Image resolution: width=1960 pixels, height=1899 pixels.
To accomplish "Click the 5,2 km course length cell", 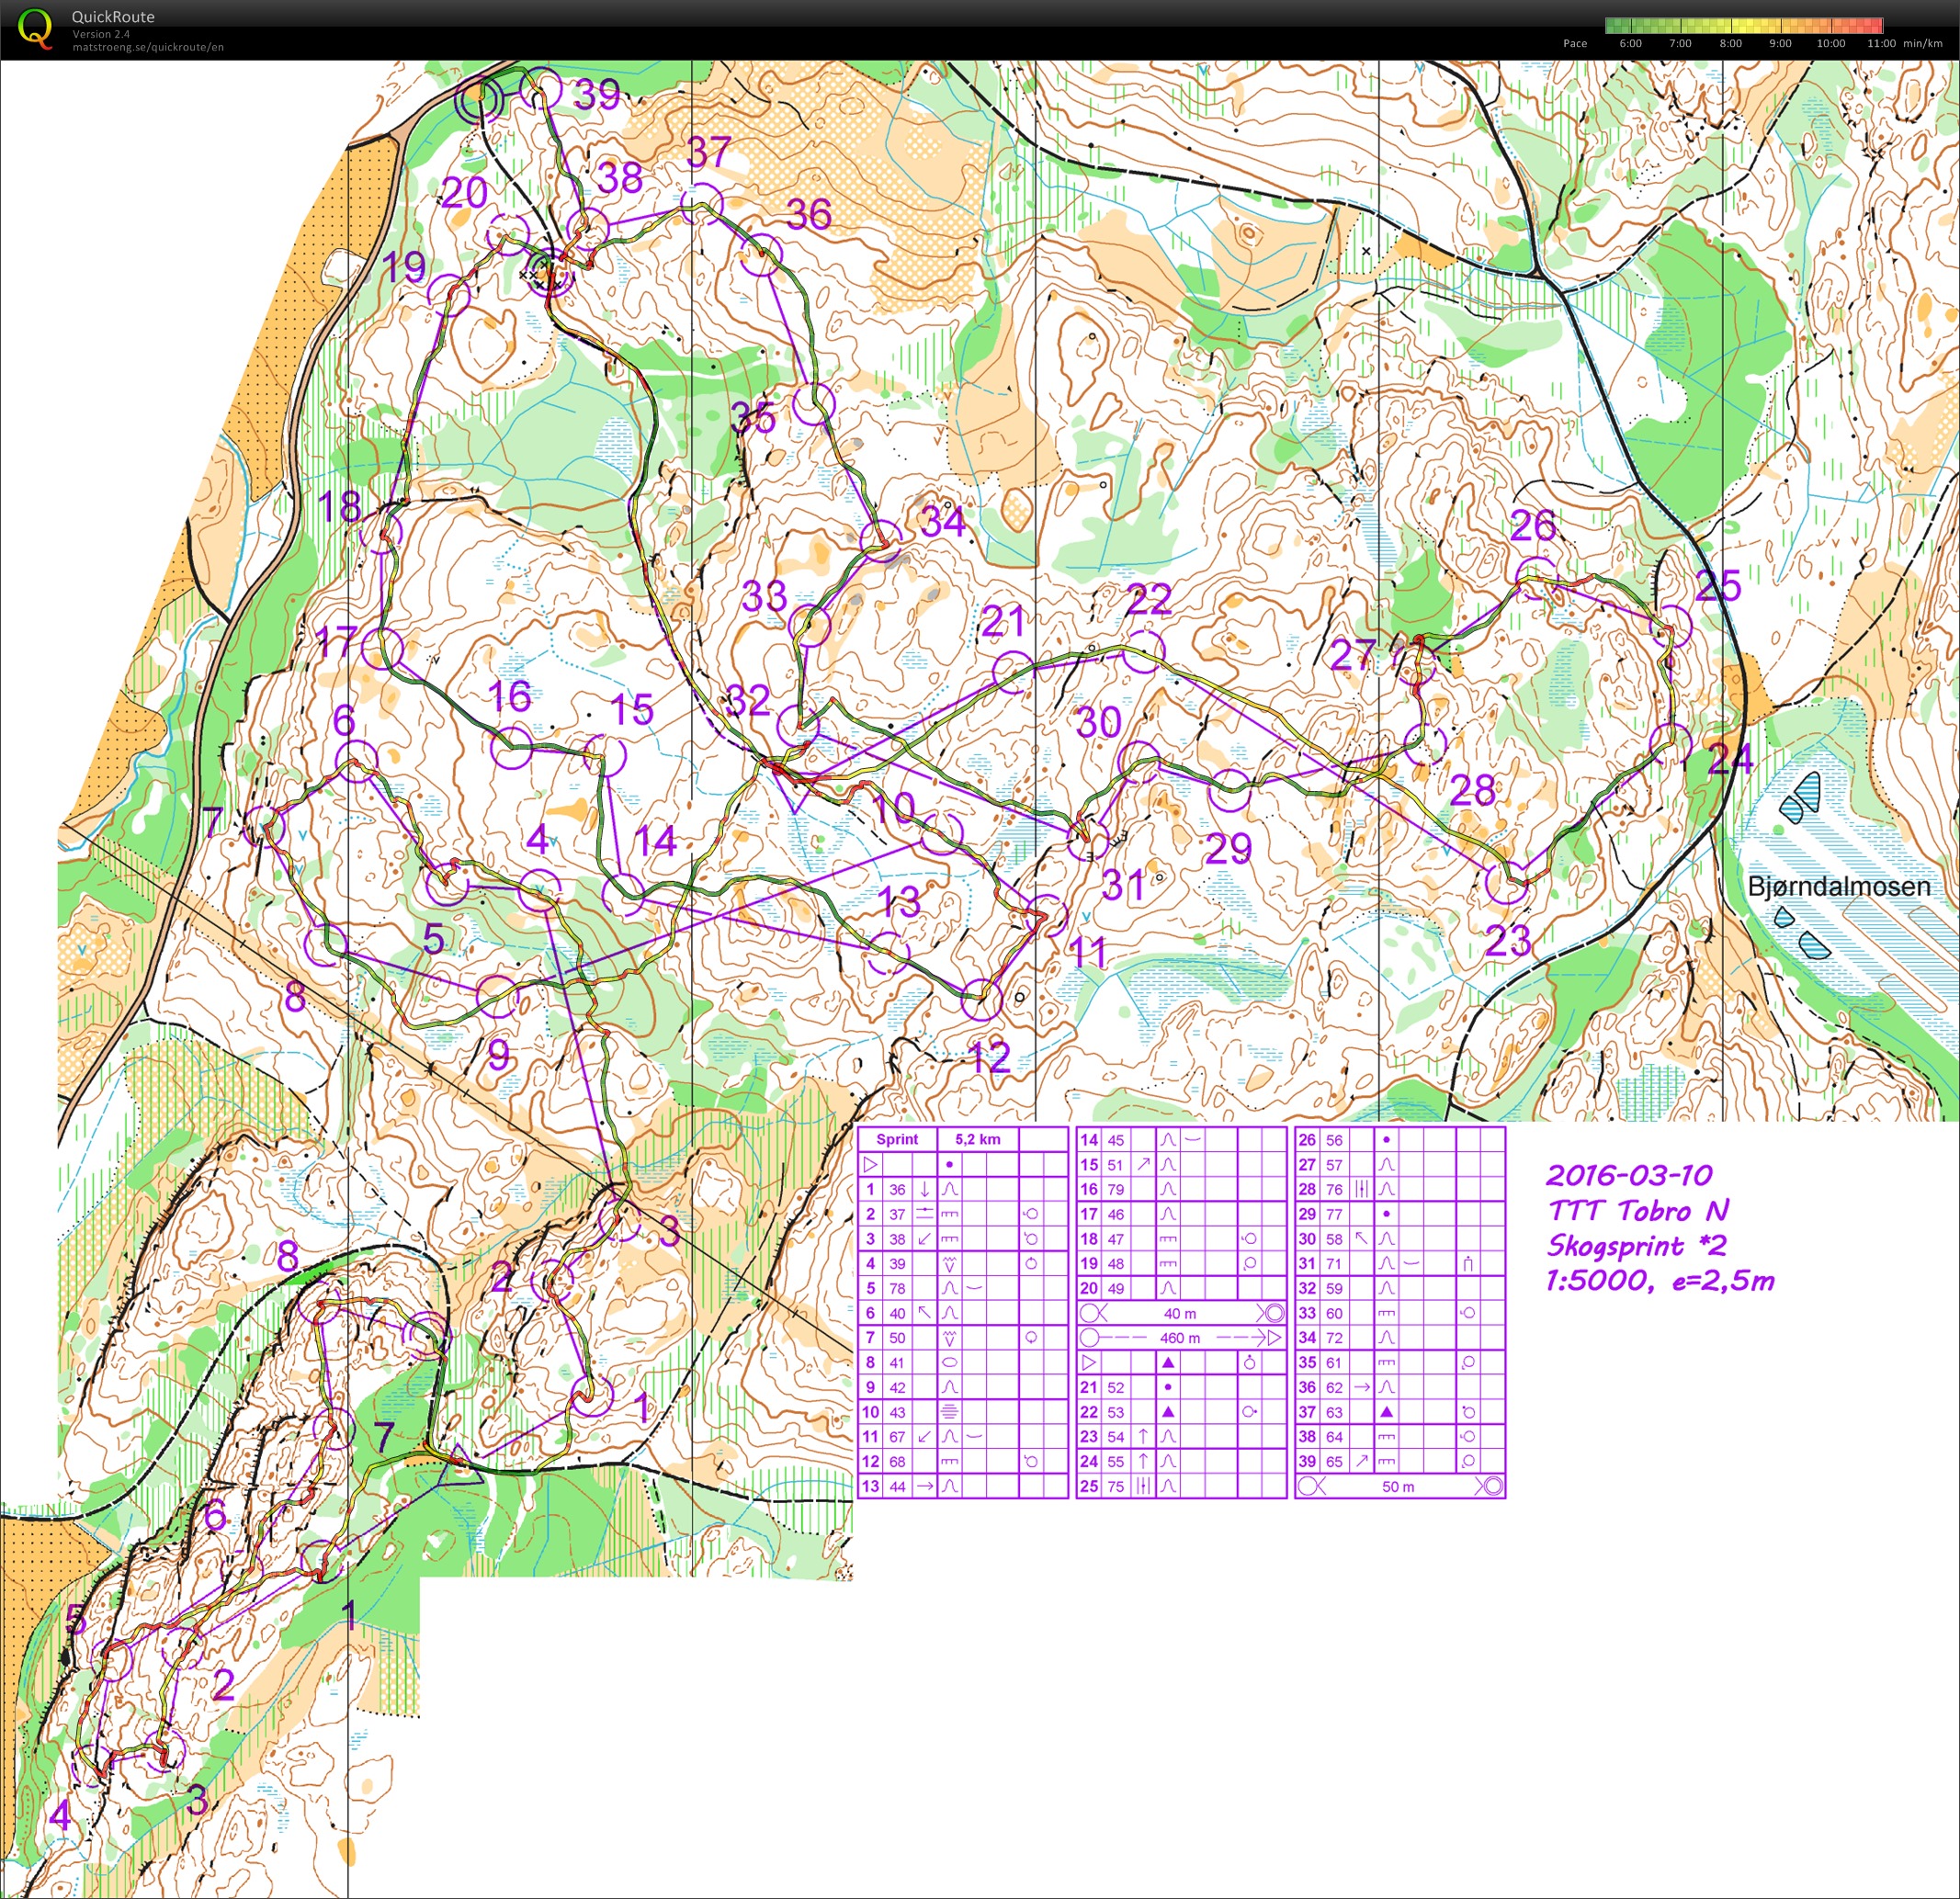I will click(977, 1139).
